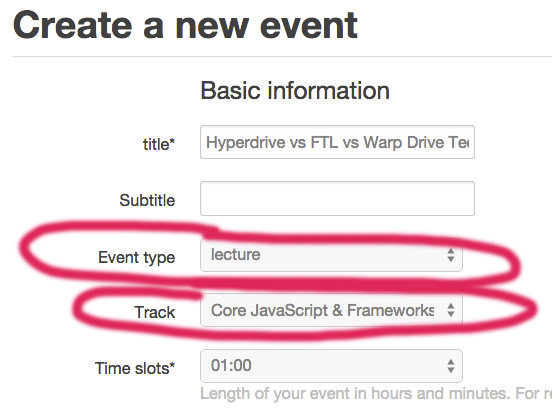
Task: Open the Event type dropdown showing lecture
Action: pos(331,255)
